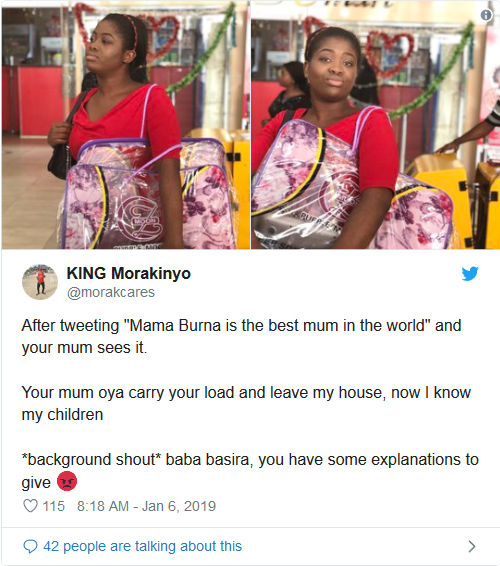500x566 pixels.
Task: Like the tweet with the heart icon
Action: (x=30, y=506)
